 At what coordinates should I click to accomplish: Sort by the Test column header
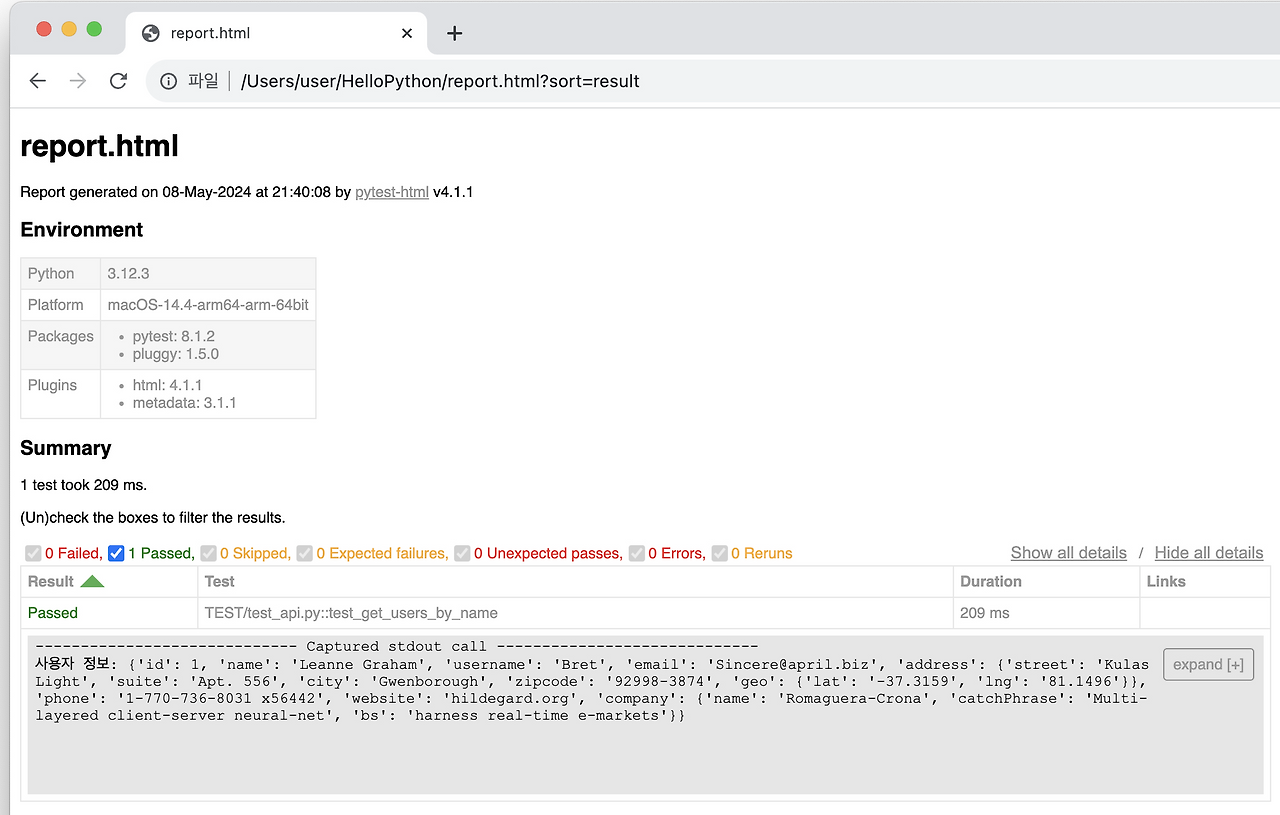pyautogui.click(x=575, y=582)
